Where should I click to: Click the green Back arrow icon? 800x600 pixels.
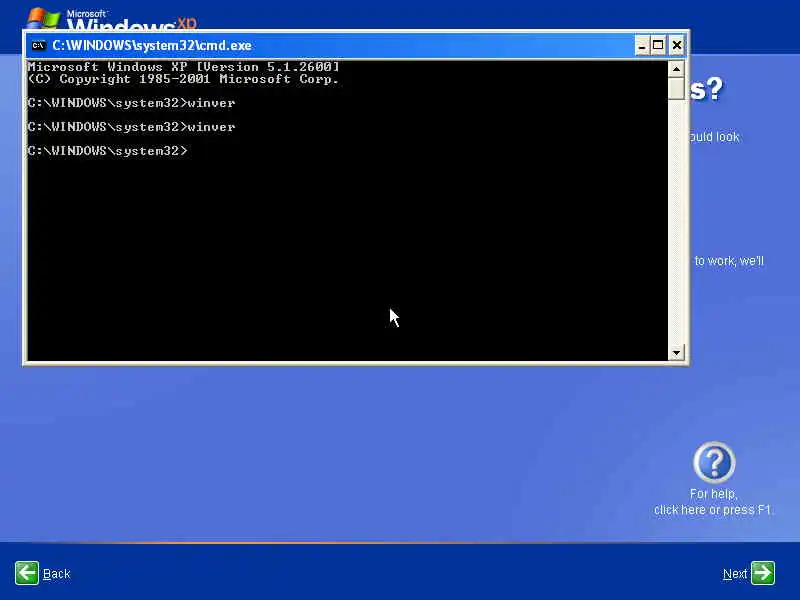27,573
